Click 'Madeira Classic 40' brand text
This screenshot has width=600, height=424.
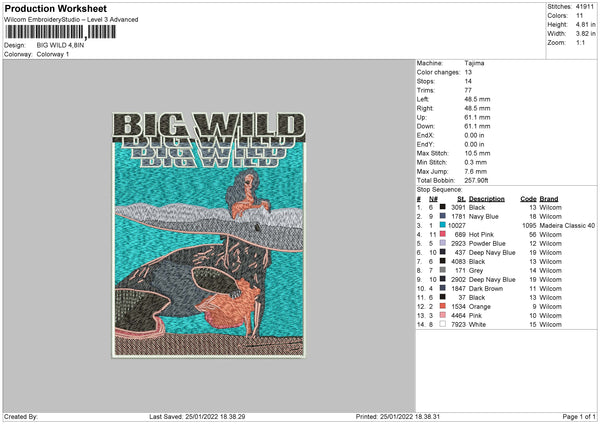click(567, 226)
